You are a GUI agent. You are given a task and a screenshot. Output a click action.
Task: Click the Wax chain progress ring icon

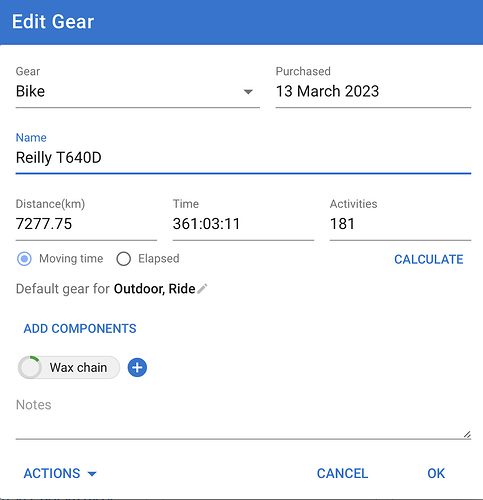tap(30, 367)
